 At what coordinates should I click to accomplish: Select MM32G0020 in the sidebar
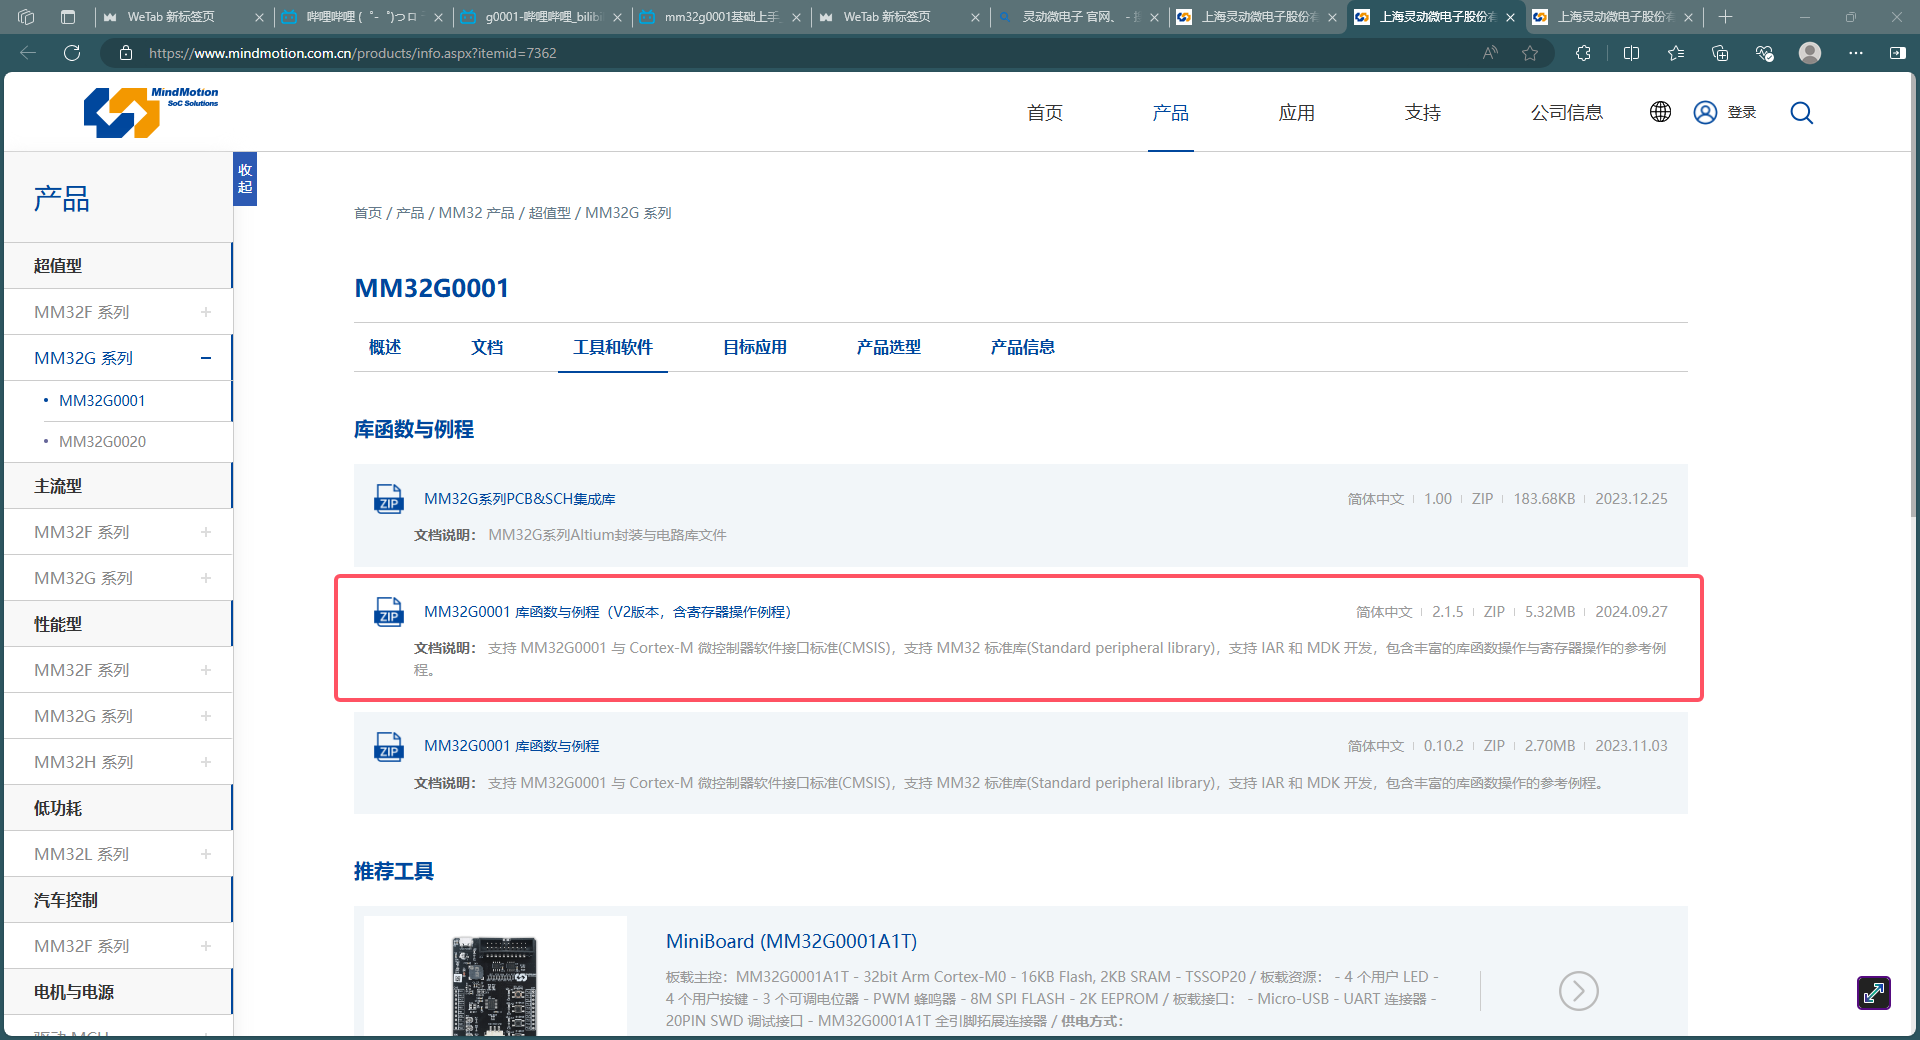[x=102, y=442]
